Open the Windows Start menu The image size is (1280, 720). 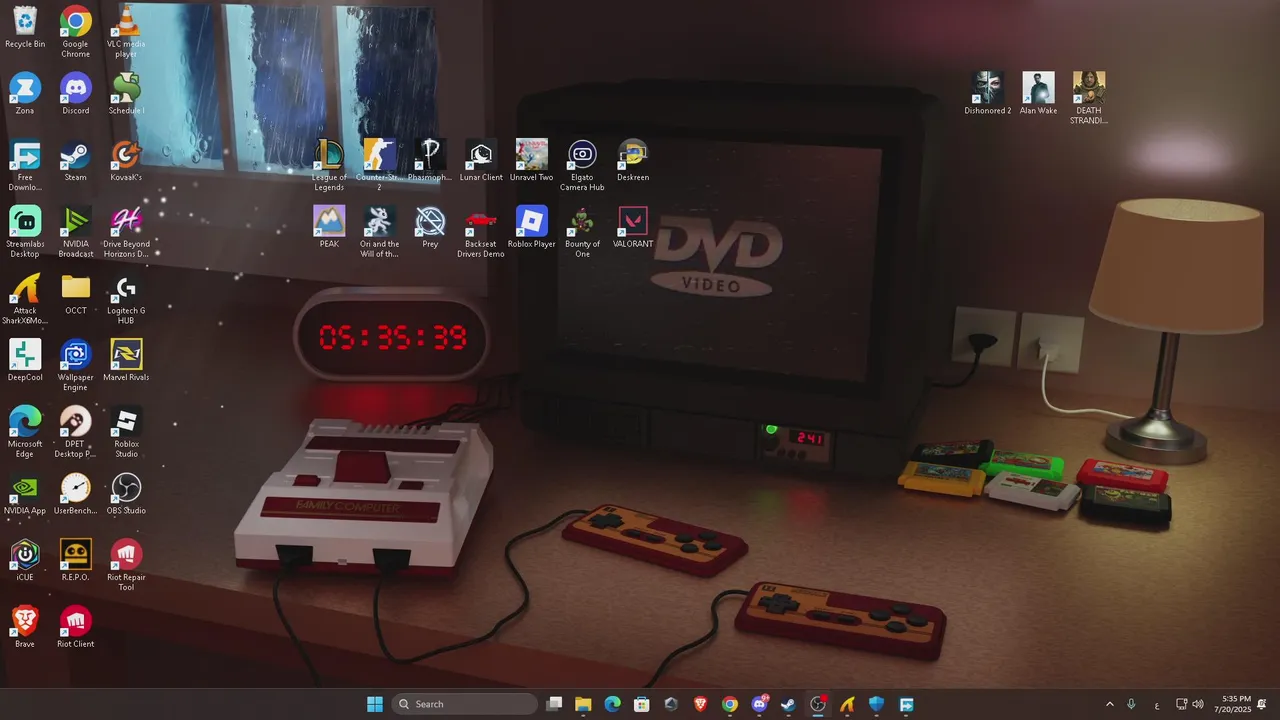[375, 704]
